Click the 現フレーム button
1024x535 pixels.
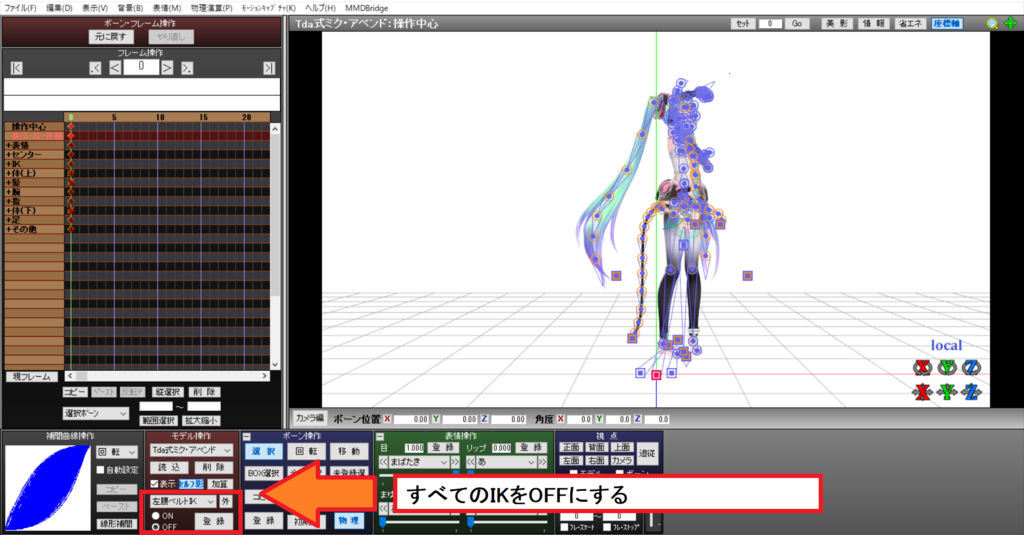[31, 377]
